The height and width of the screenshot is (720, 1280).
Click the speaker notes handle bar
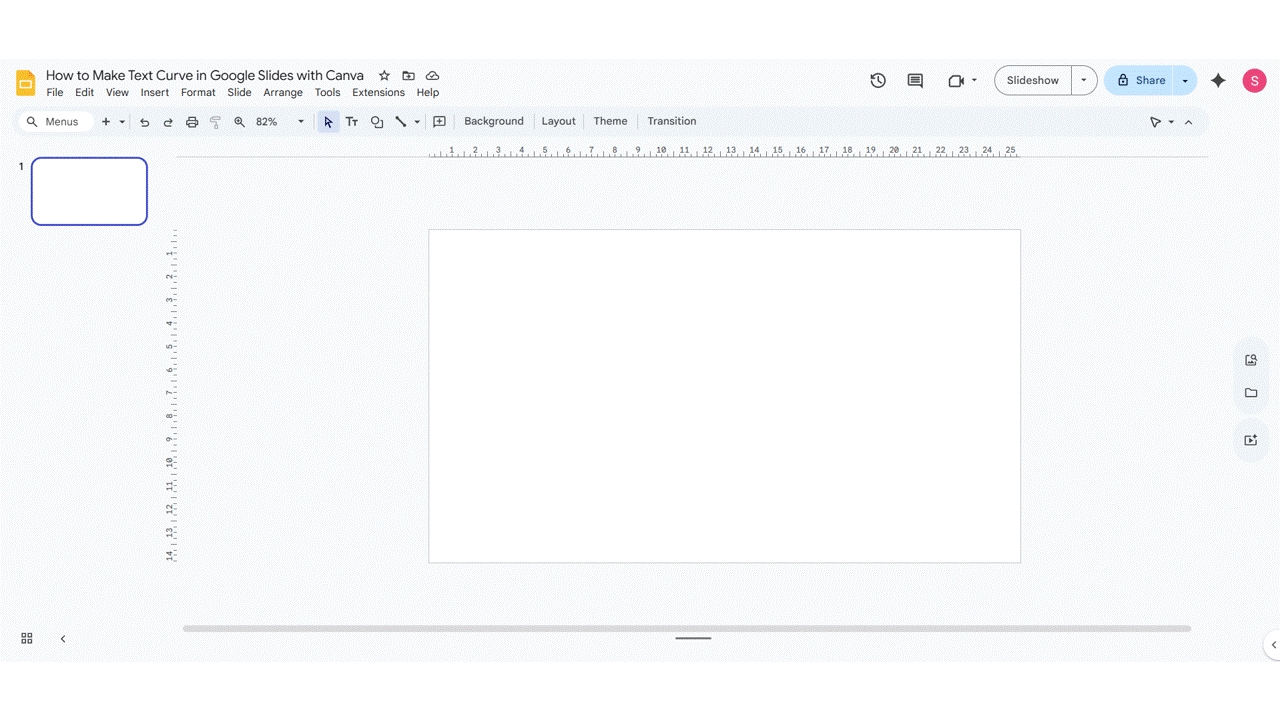coord(693,638)
